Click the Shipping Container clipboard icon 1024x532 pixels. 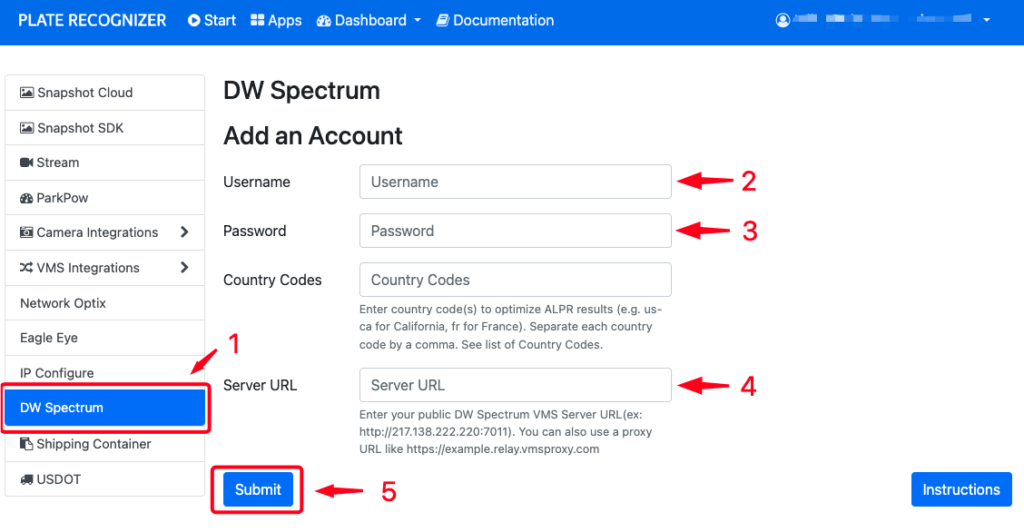26,444
